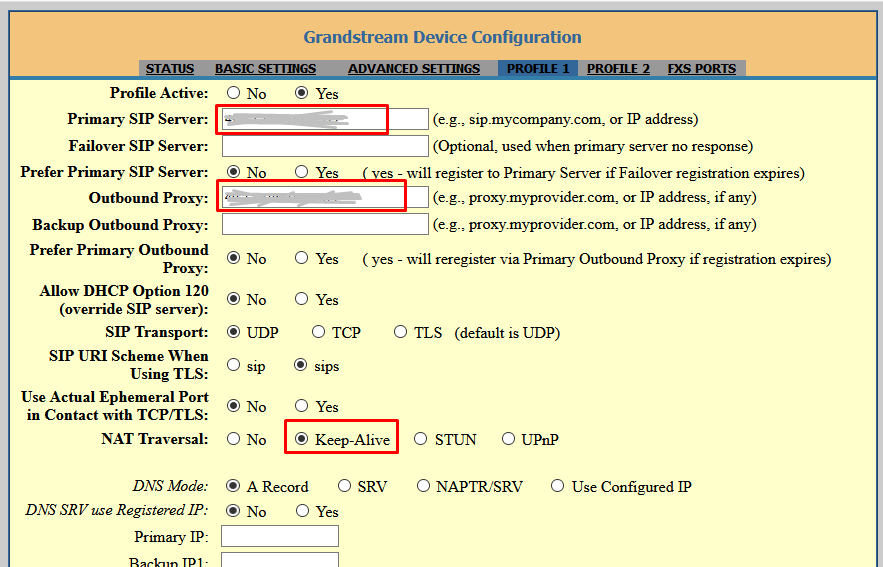Viewport: 883px width, 567px height.
Task: Click the Outbound Proxy input field
Action: click(324, 197)
